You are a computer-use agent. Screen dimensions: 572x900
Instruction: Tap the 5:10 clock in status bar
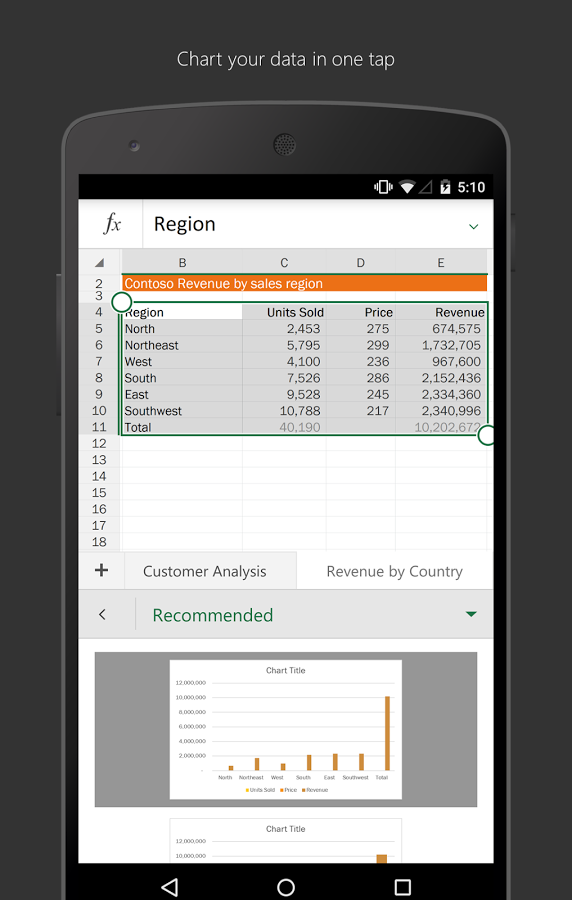coord(471,187)
